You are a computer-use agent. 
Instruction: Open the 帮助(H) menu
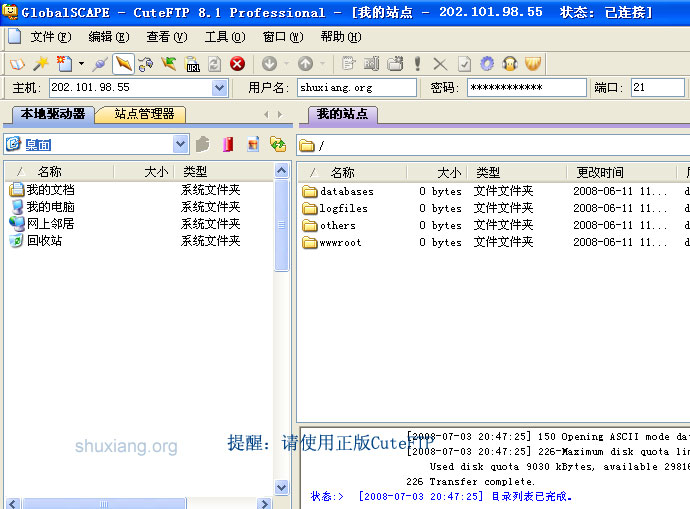341,37
